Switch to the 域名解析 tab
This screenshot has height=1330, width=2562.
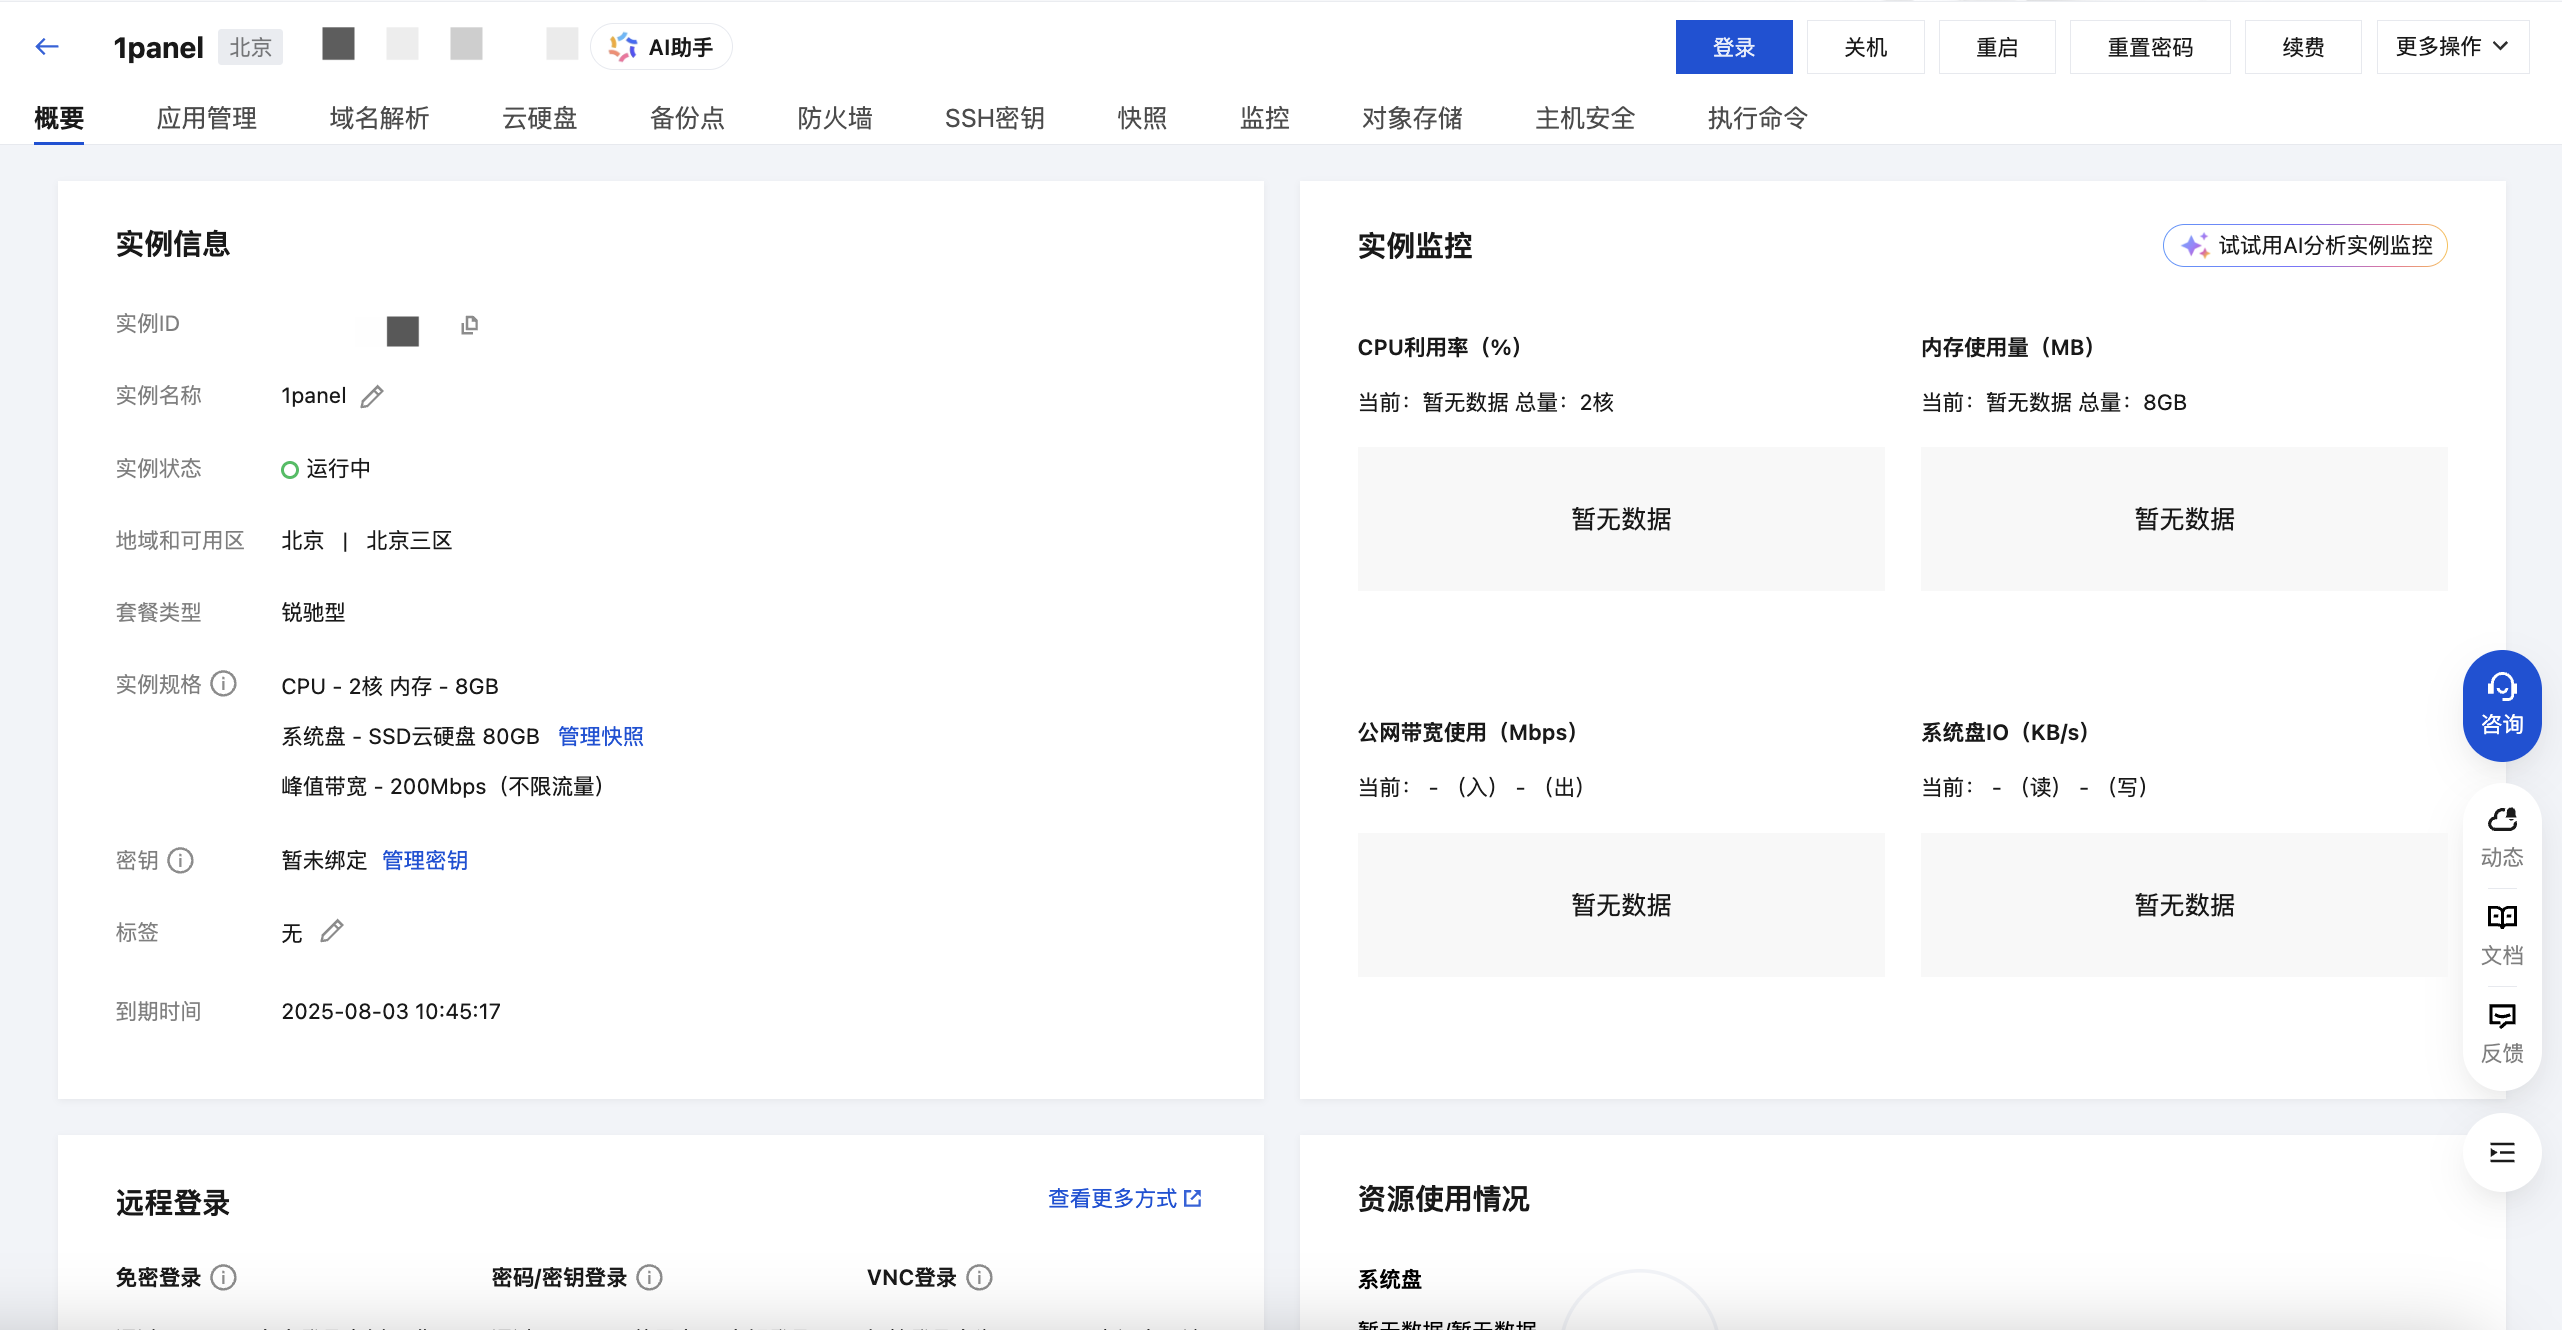click(379, 119)
